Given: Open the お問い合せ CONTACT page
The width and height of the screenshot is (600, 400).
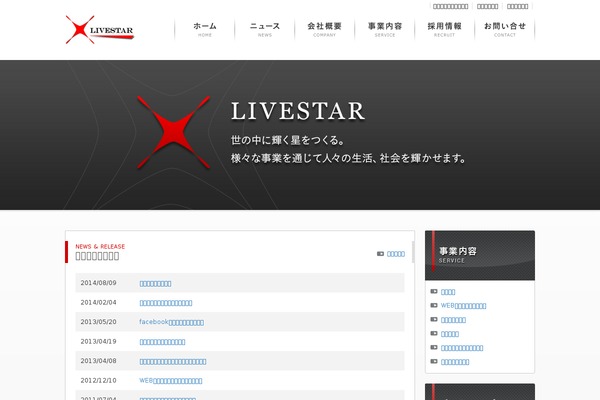Looking at the screenshot, I should tap(505, 29).
